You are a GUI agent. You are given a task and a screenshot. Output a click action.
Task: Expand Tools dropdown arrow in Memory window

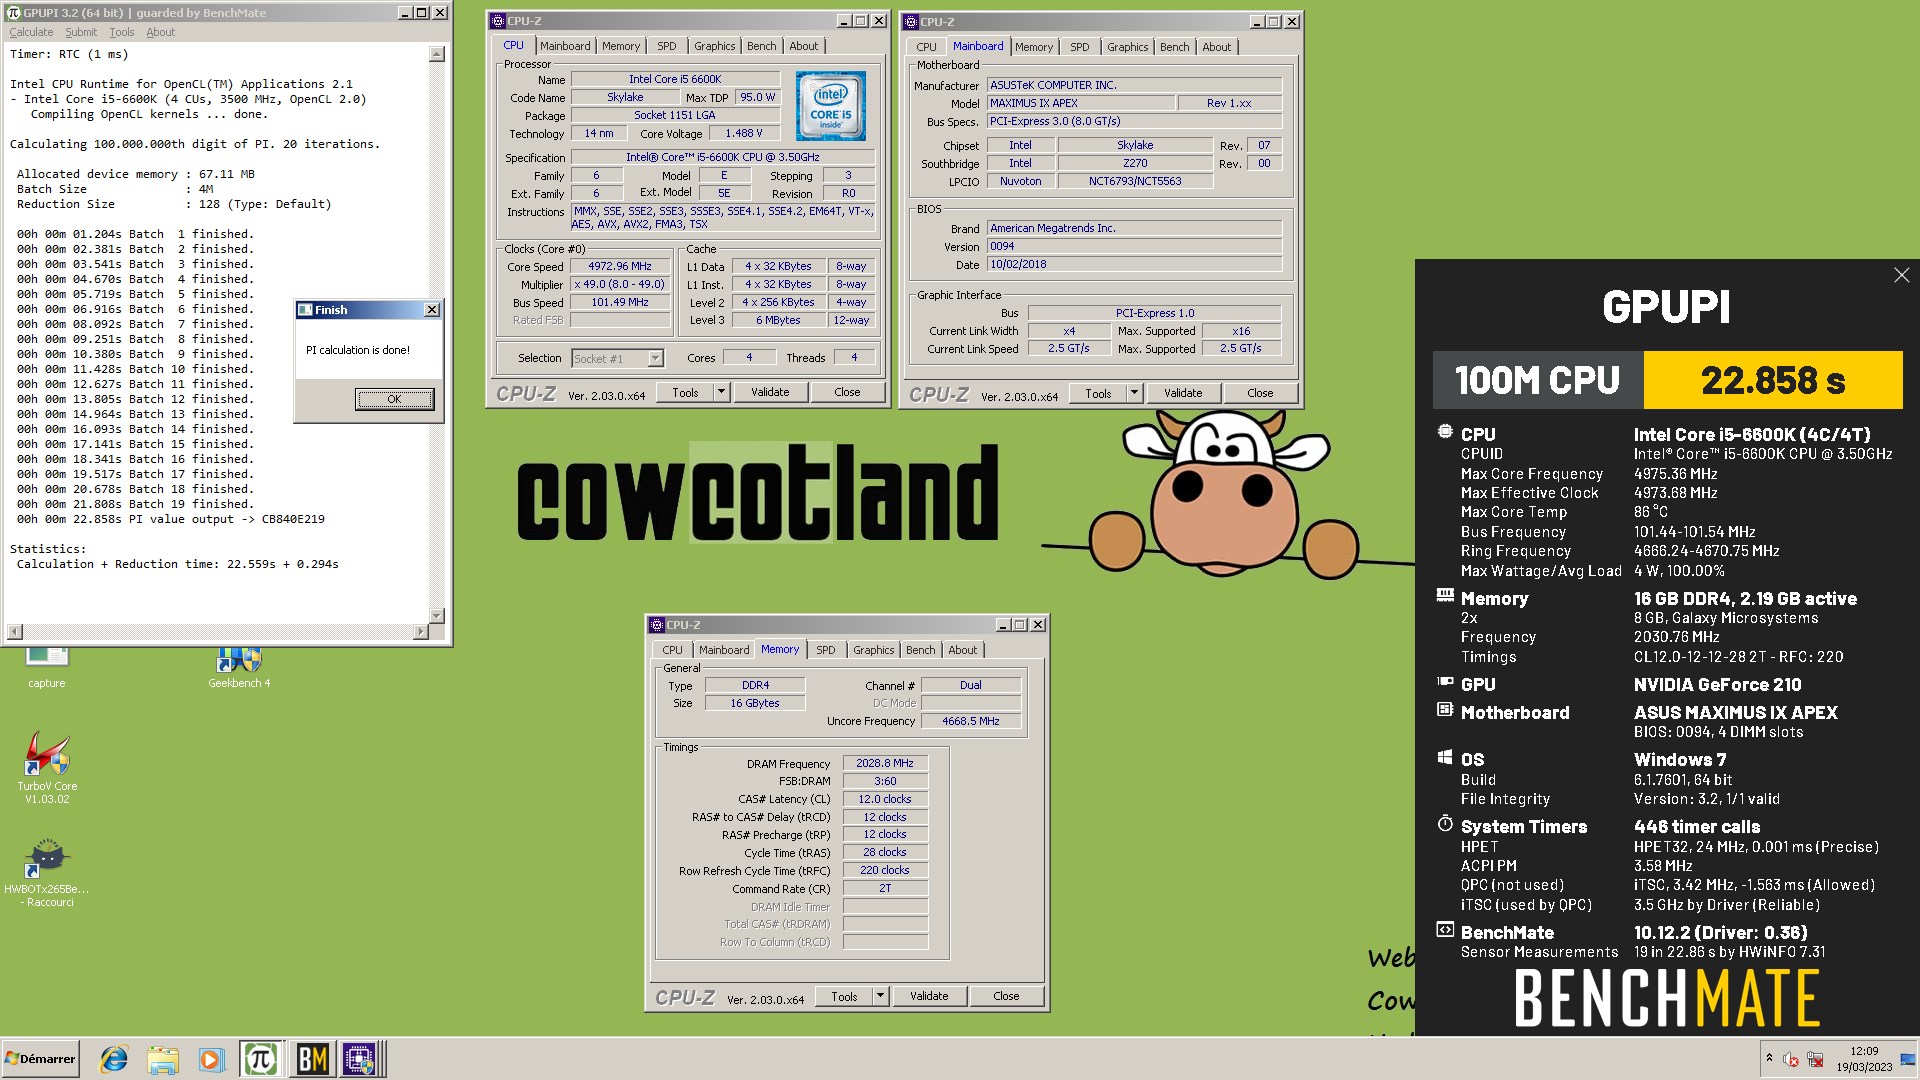tap(880, 996)
